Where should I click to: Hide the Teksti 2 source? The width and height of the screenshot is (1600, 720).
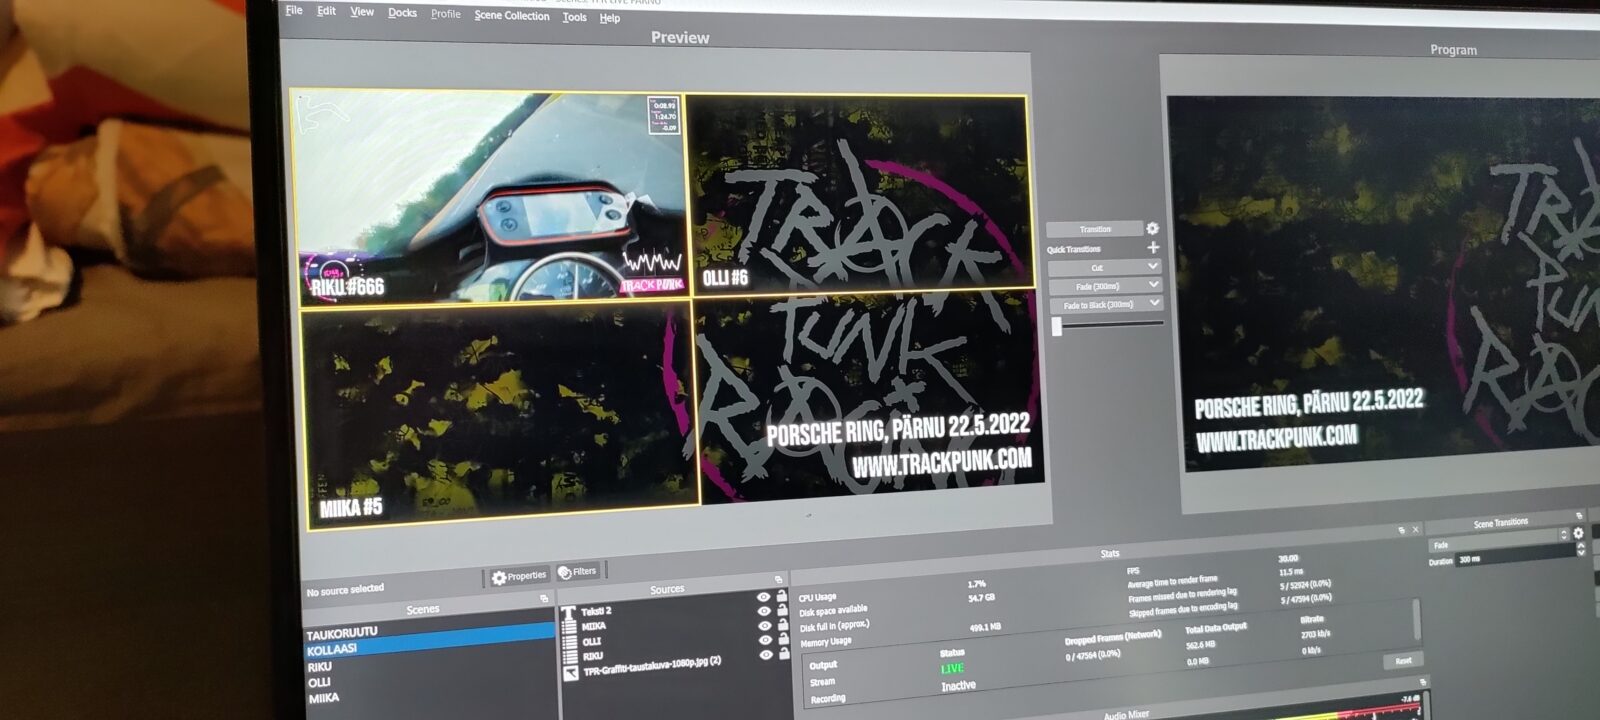[764, 598]
